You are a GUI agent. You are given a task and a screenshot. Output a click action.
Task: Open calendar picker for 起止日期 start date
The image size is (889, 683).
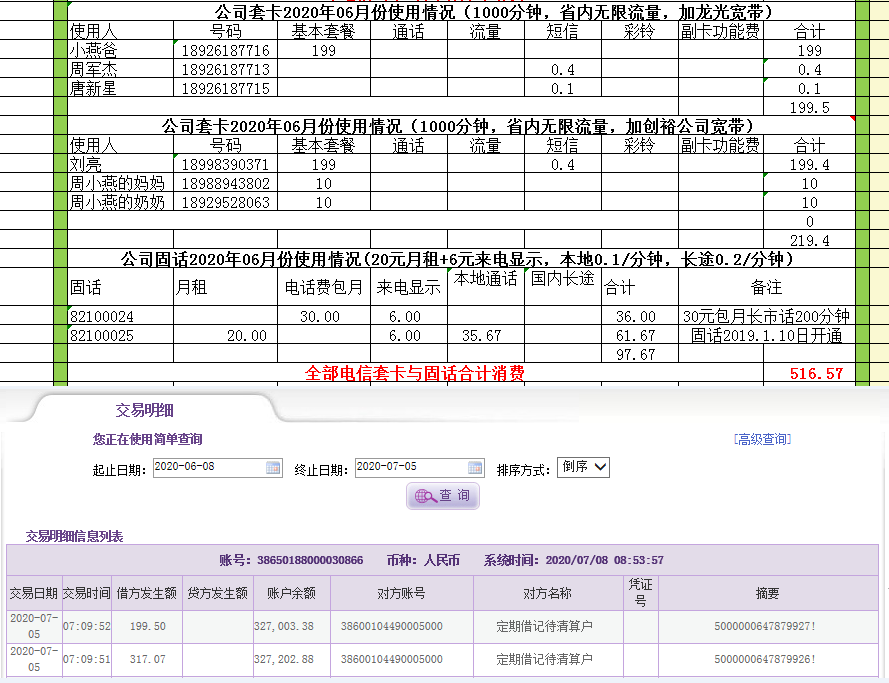pyautogui.click(x=273, y=468)
